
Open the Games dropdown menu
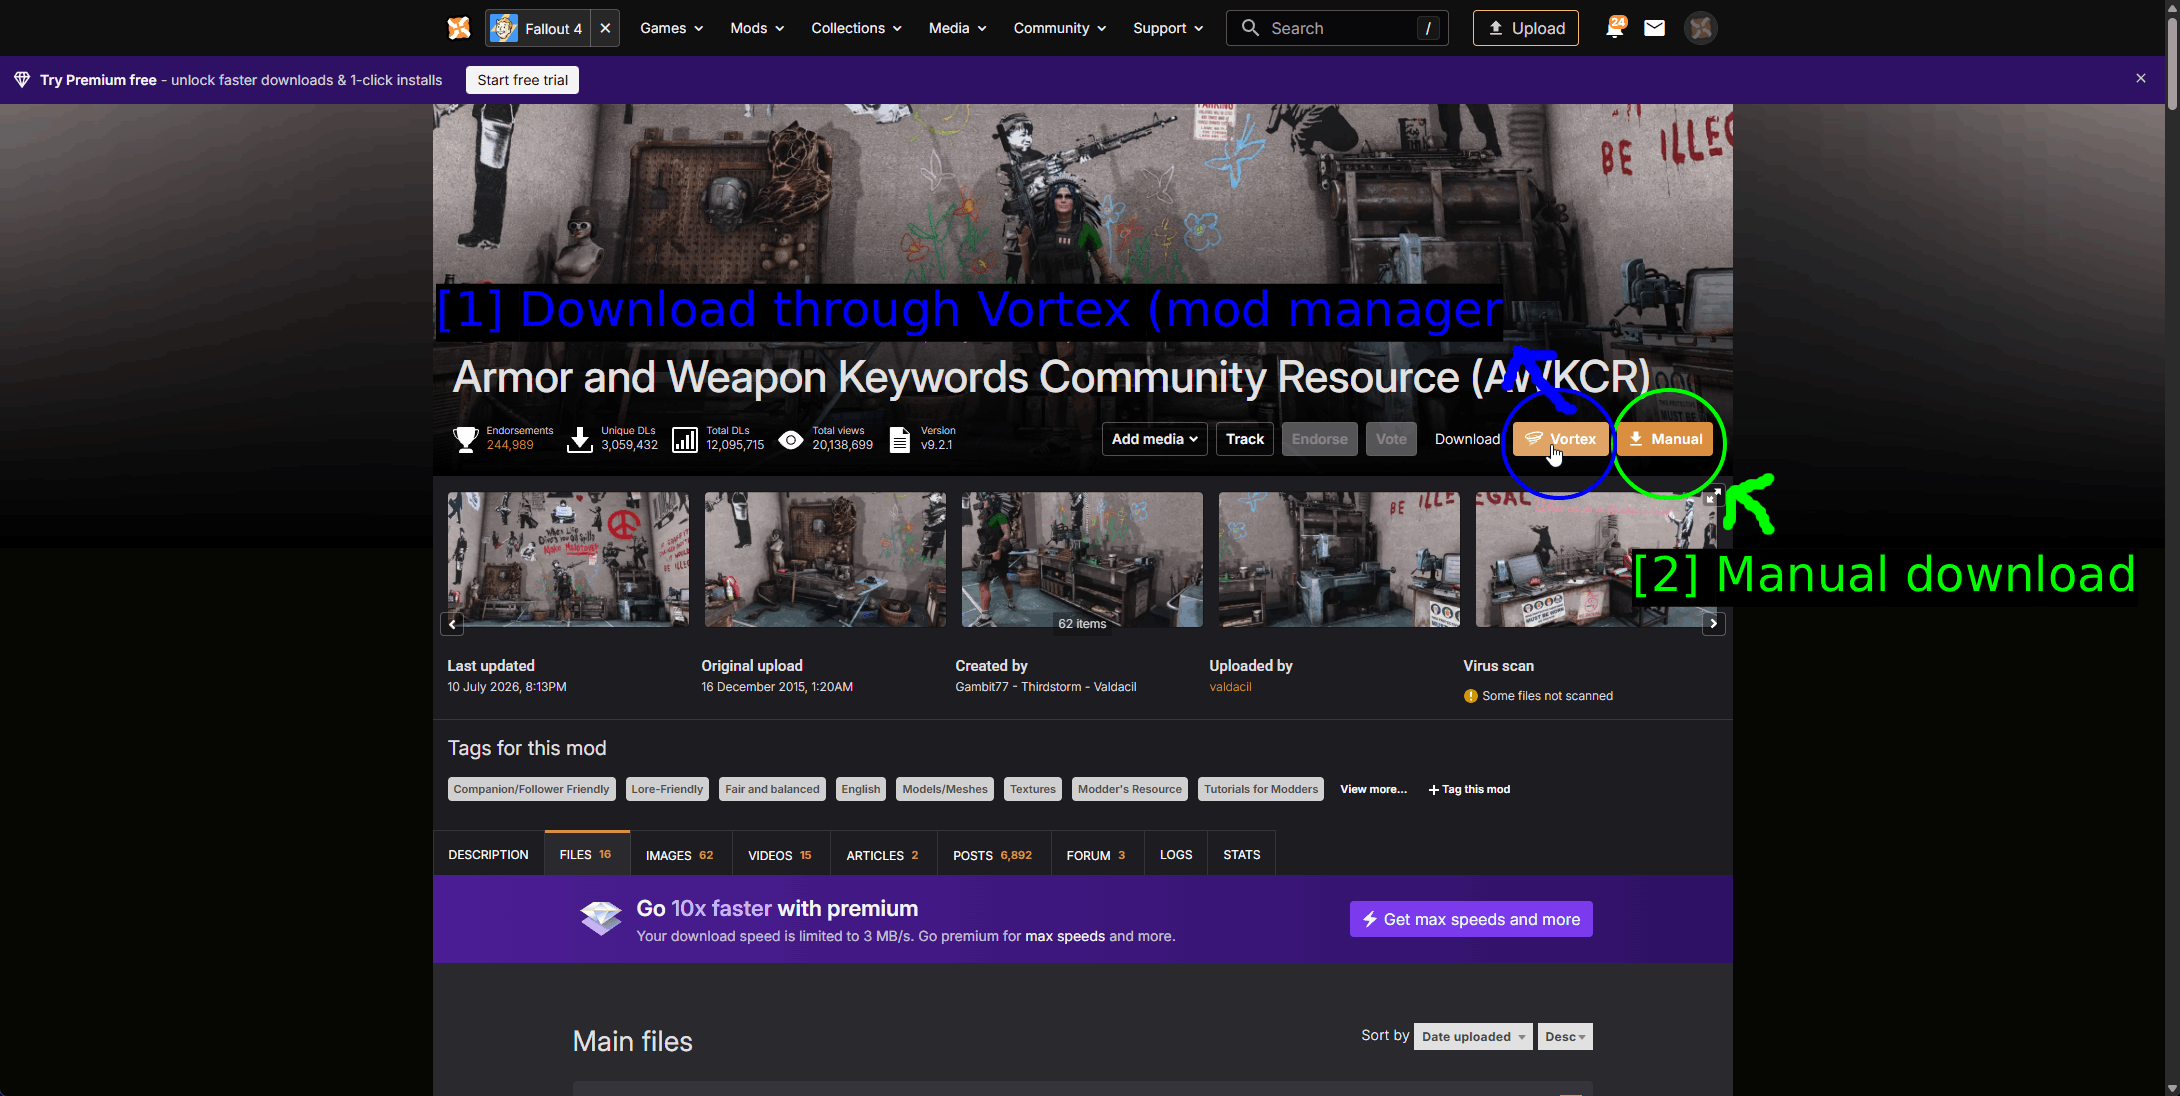click(x=671, y=28)
